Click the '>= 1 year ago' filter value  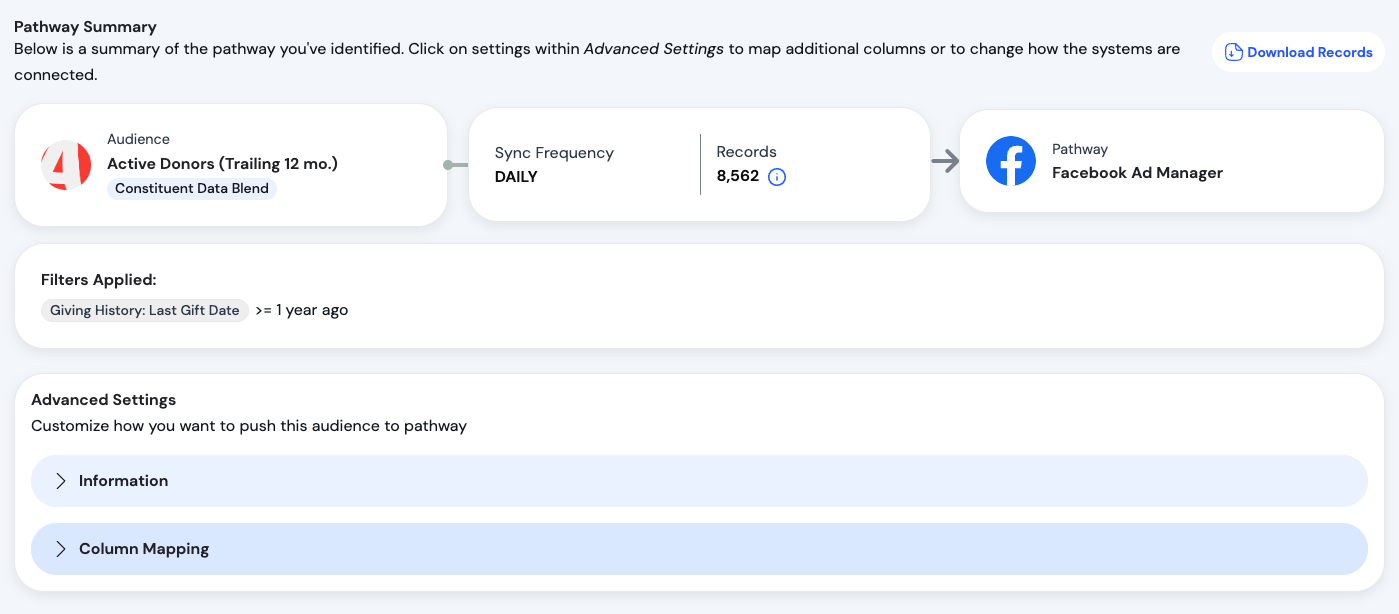[301, 310]
